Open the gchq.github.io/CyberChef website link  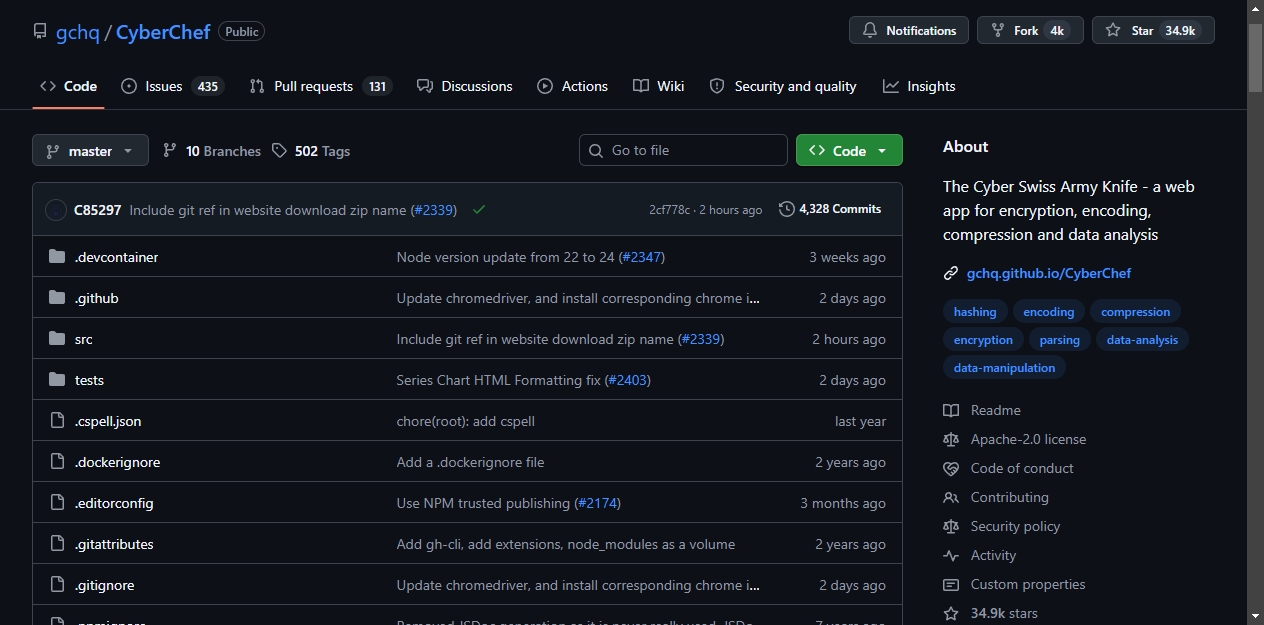pyautogui.click(x=1049, y=273)
